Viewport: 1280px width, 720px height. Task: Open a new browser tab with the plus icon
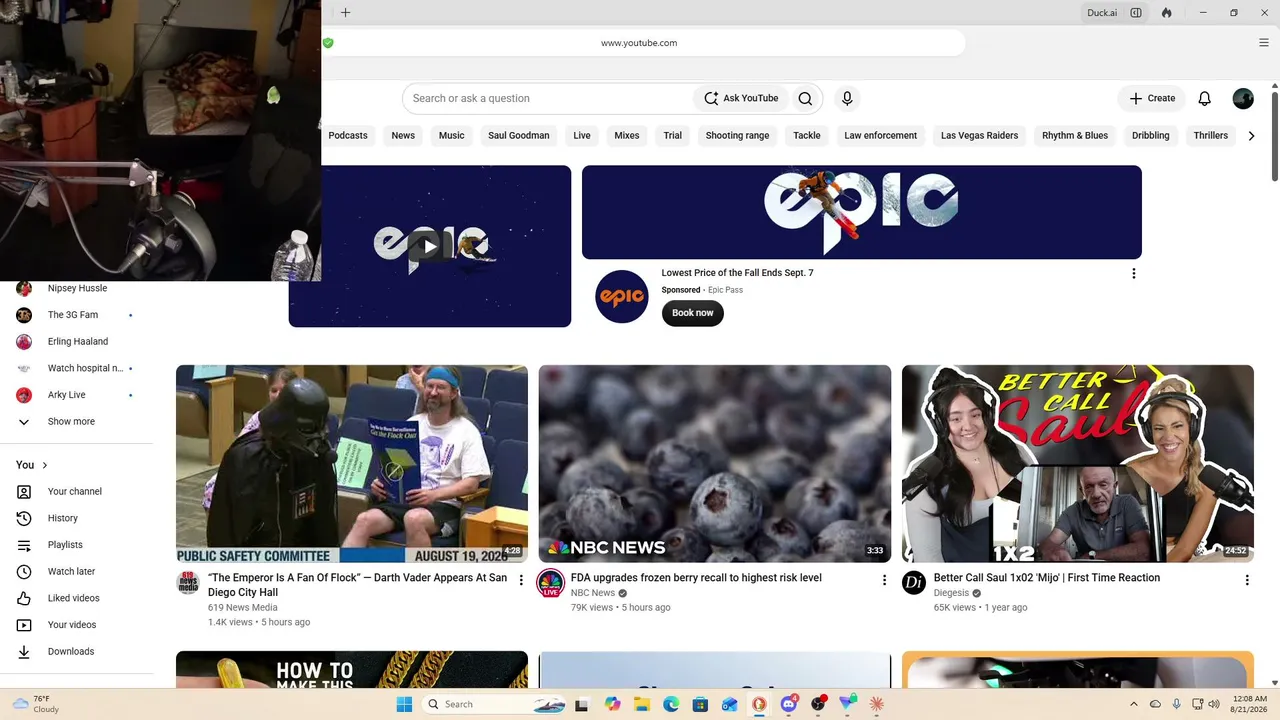[x=345, y=13]
